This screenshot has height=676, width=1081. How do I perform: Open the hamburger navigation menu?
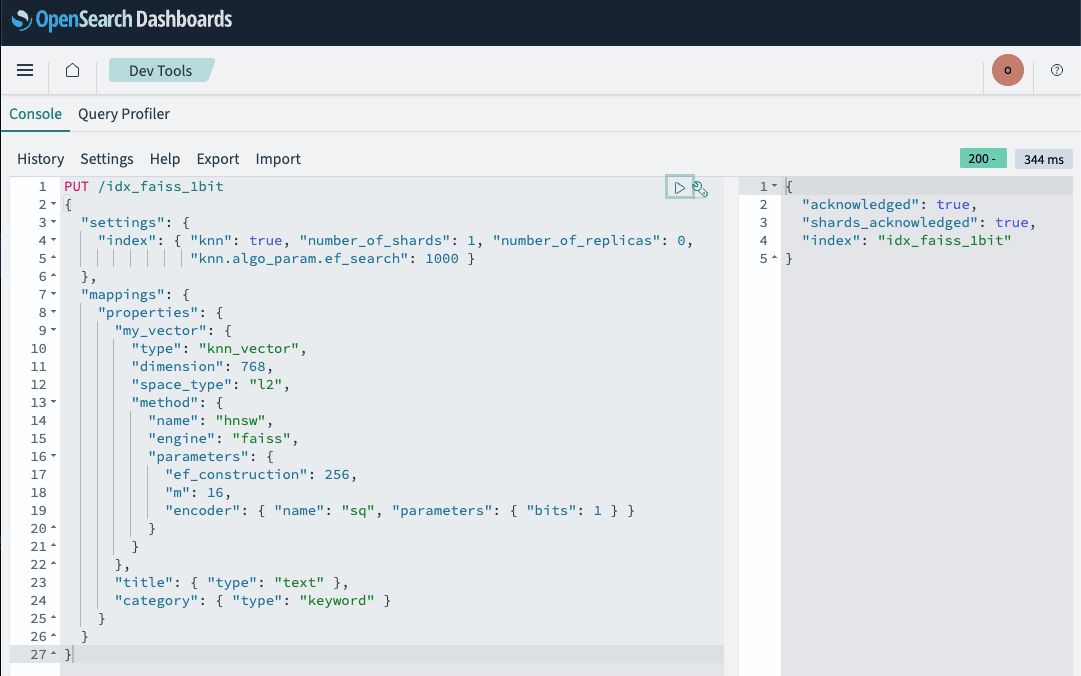pyautogui.click(x=25, y=70)
